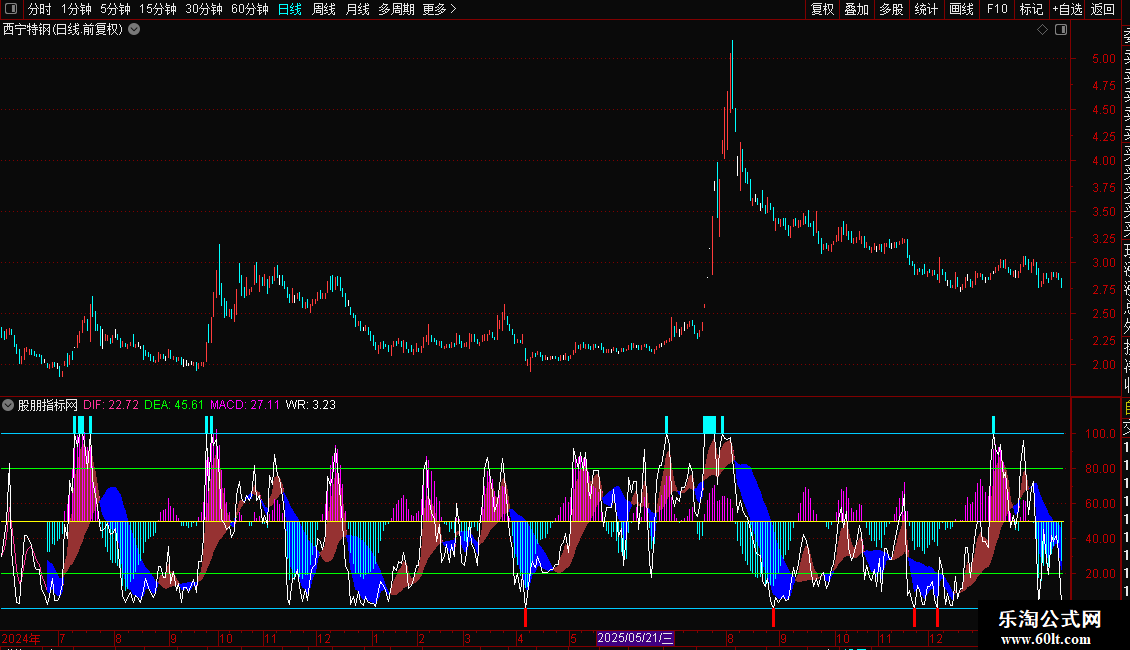Add stock via +自选 button
Screen dimensions: 1130x650
1067,9
